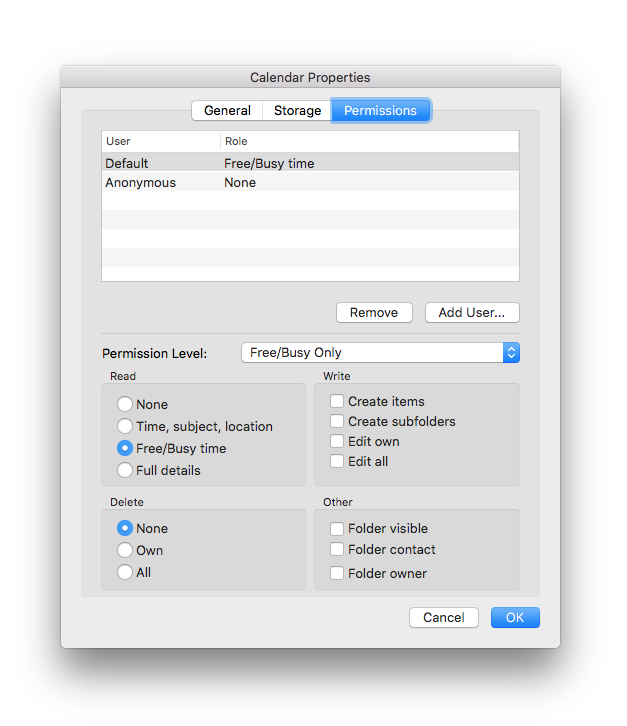Screen dimensions: 627x726
Task: Select Free/Busy time read option
Action: [125, 448]
